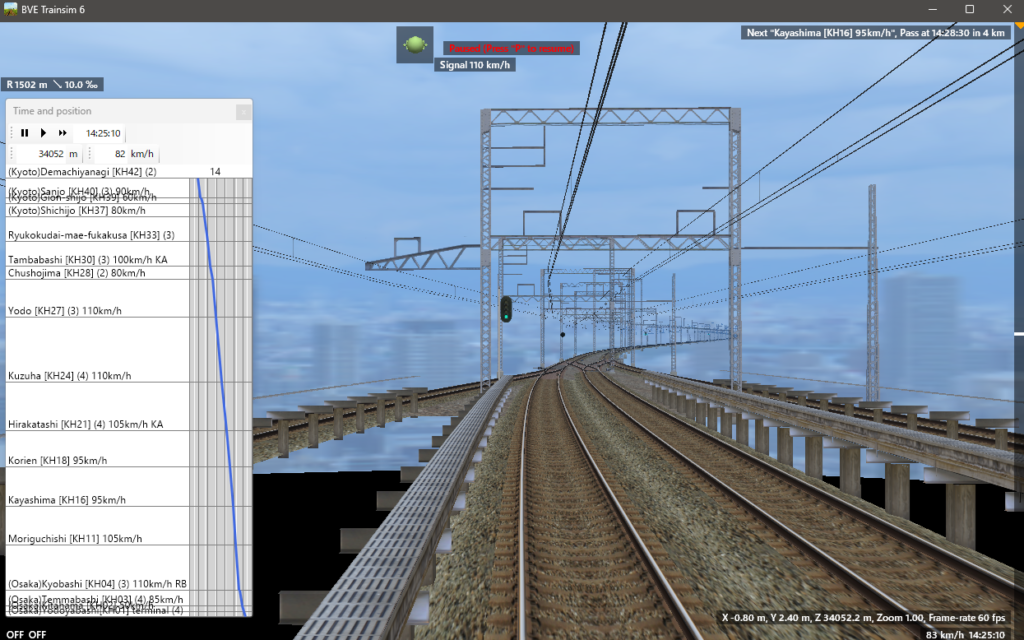Click the BVE Trainsim 6 title bar icon
The height and width of the screenshot is (640, 1024).
pyautogui.click(x=12, y=9)
